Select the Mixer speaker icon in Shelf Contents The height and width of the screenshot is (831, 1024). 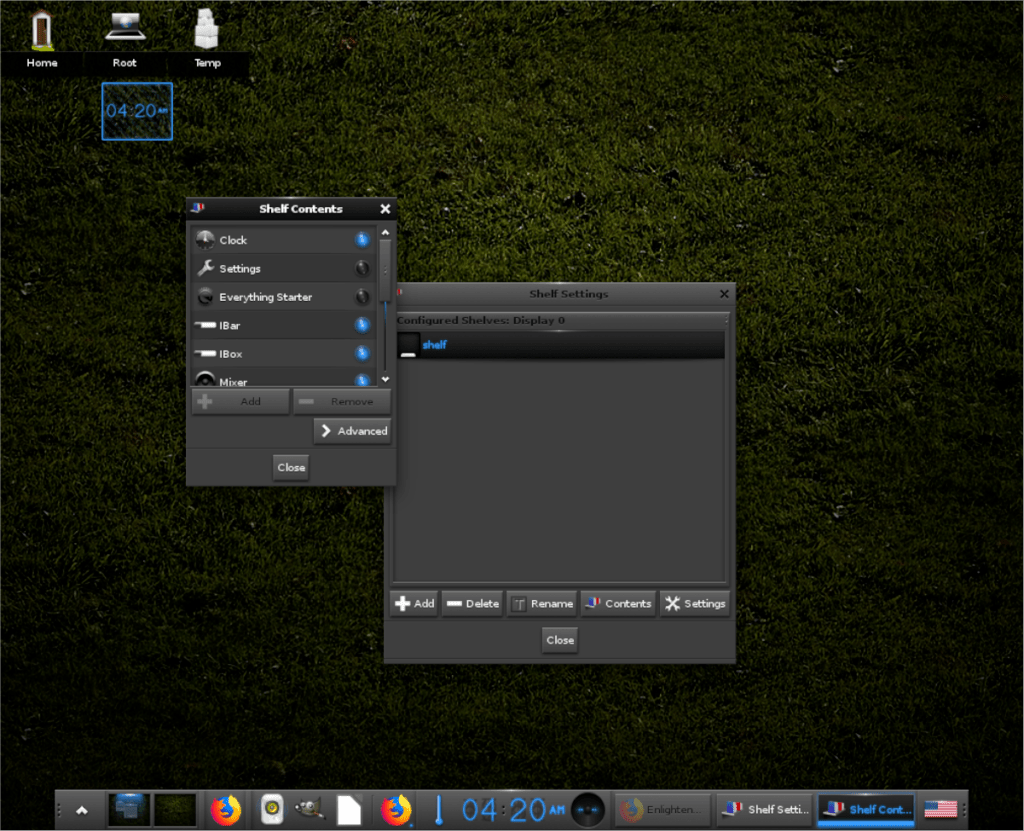207,381
